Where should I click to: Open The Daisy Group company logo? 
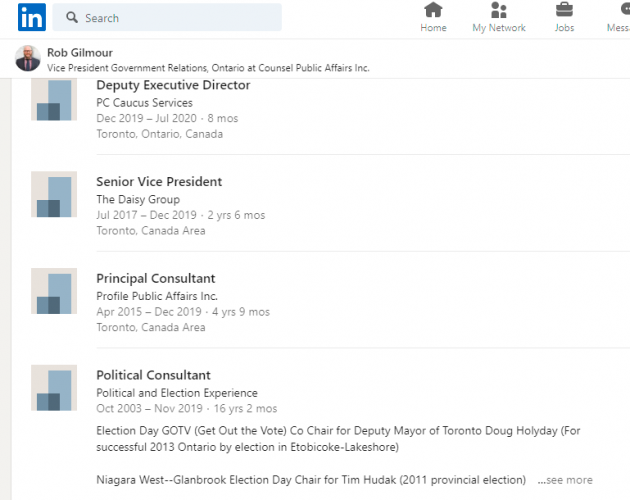pyautogui.click(x=54, y=194)
